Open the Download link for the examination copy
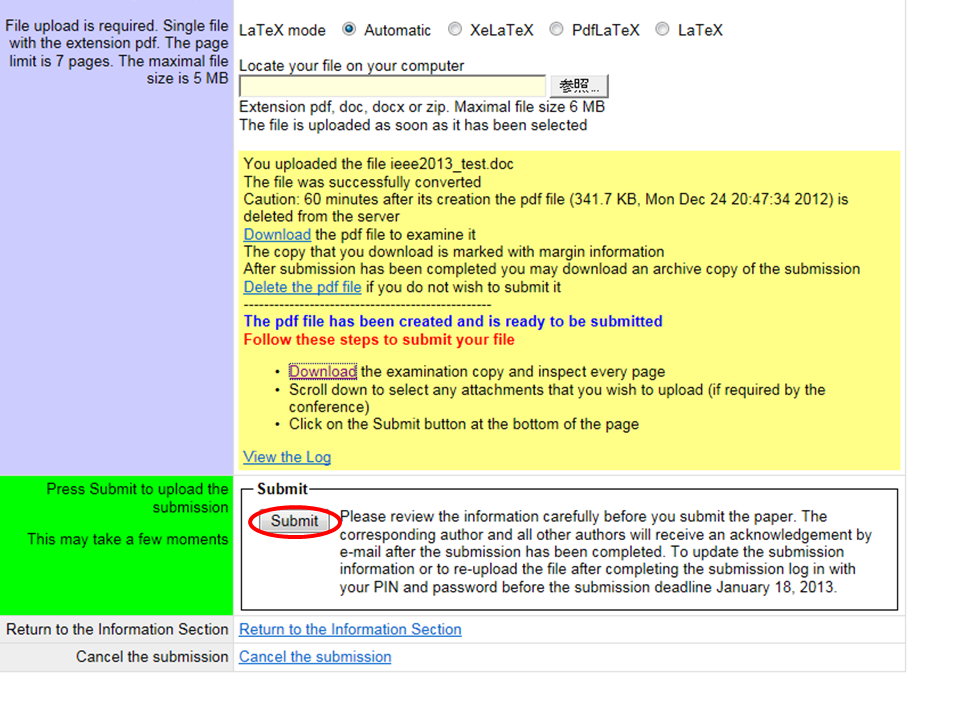Screen dimensions: 960x720 [x=323, y=372]
